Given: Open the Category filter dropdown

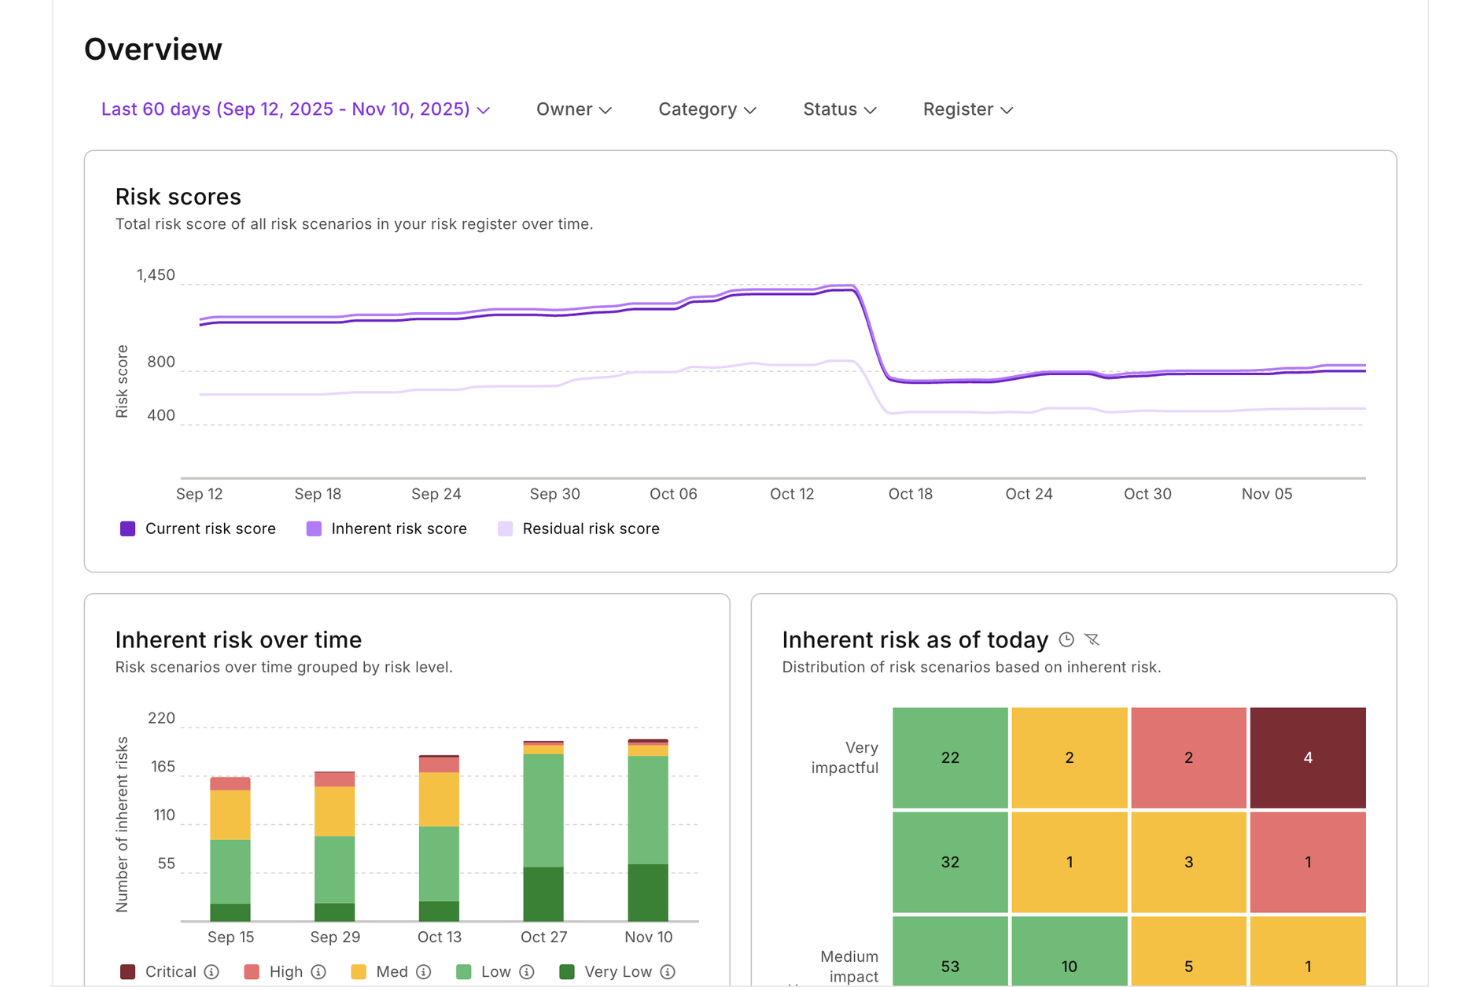Looking at the screenshot, I should point(706,109).
